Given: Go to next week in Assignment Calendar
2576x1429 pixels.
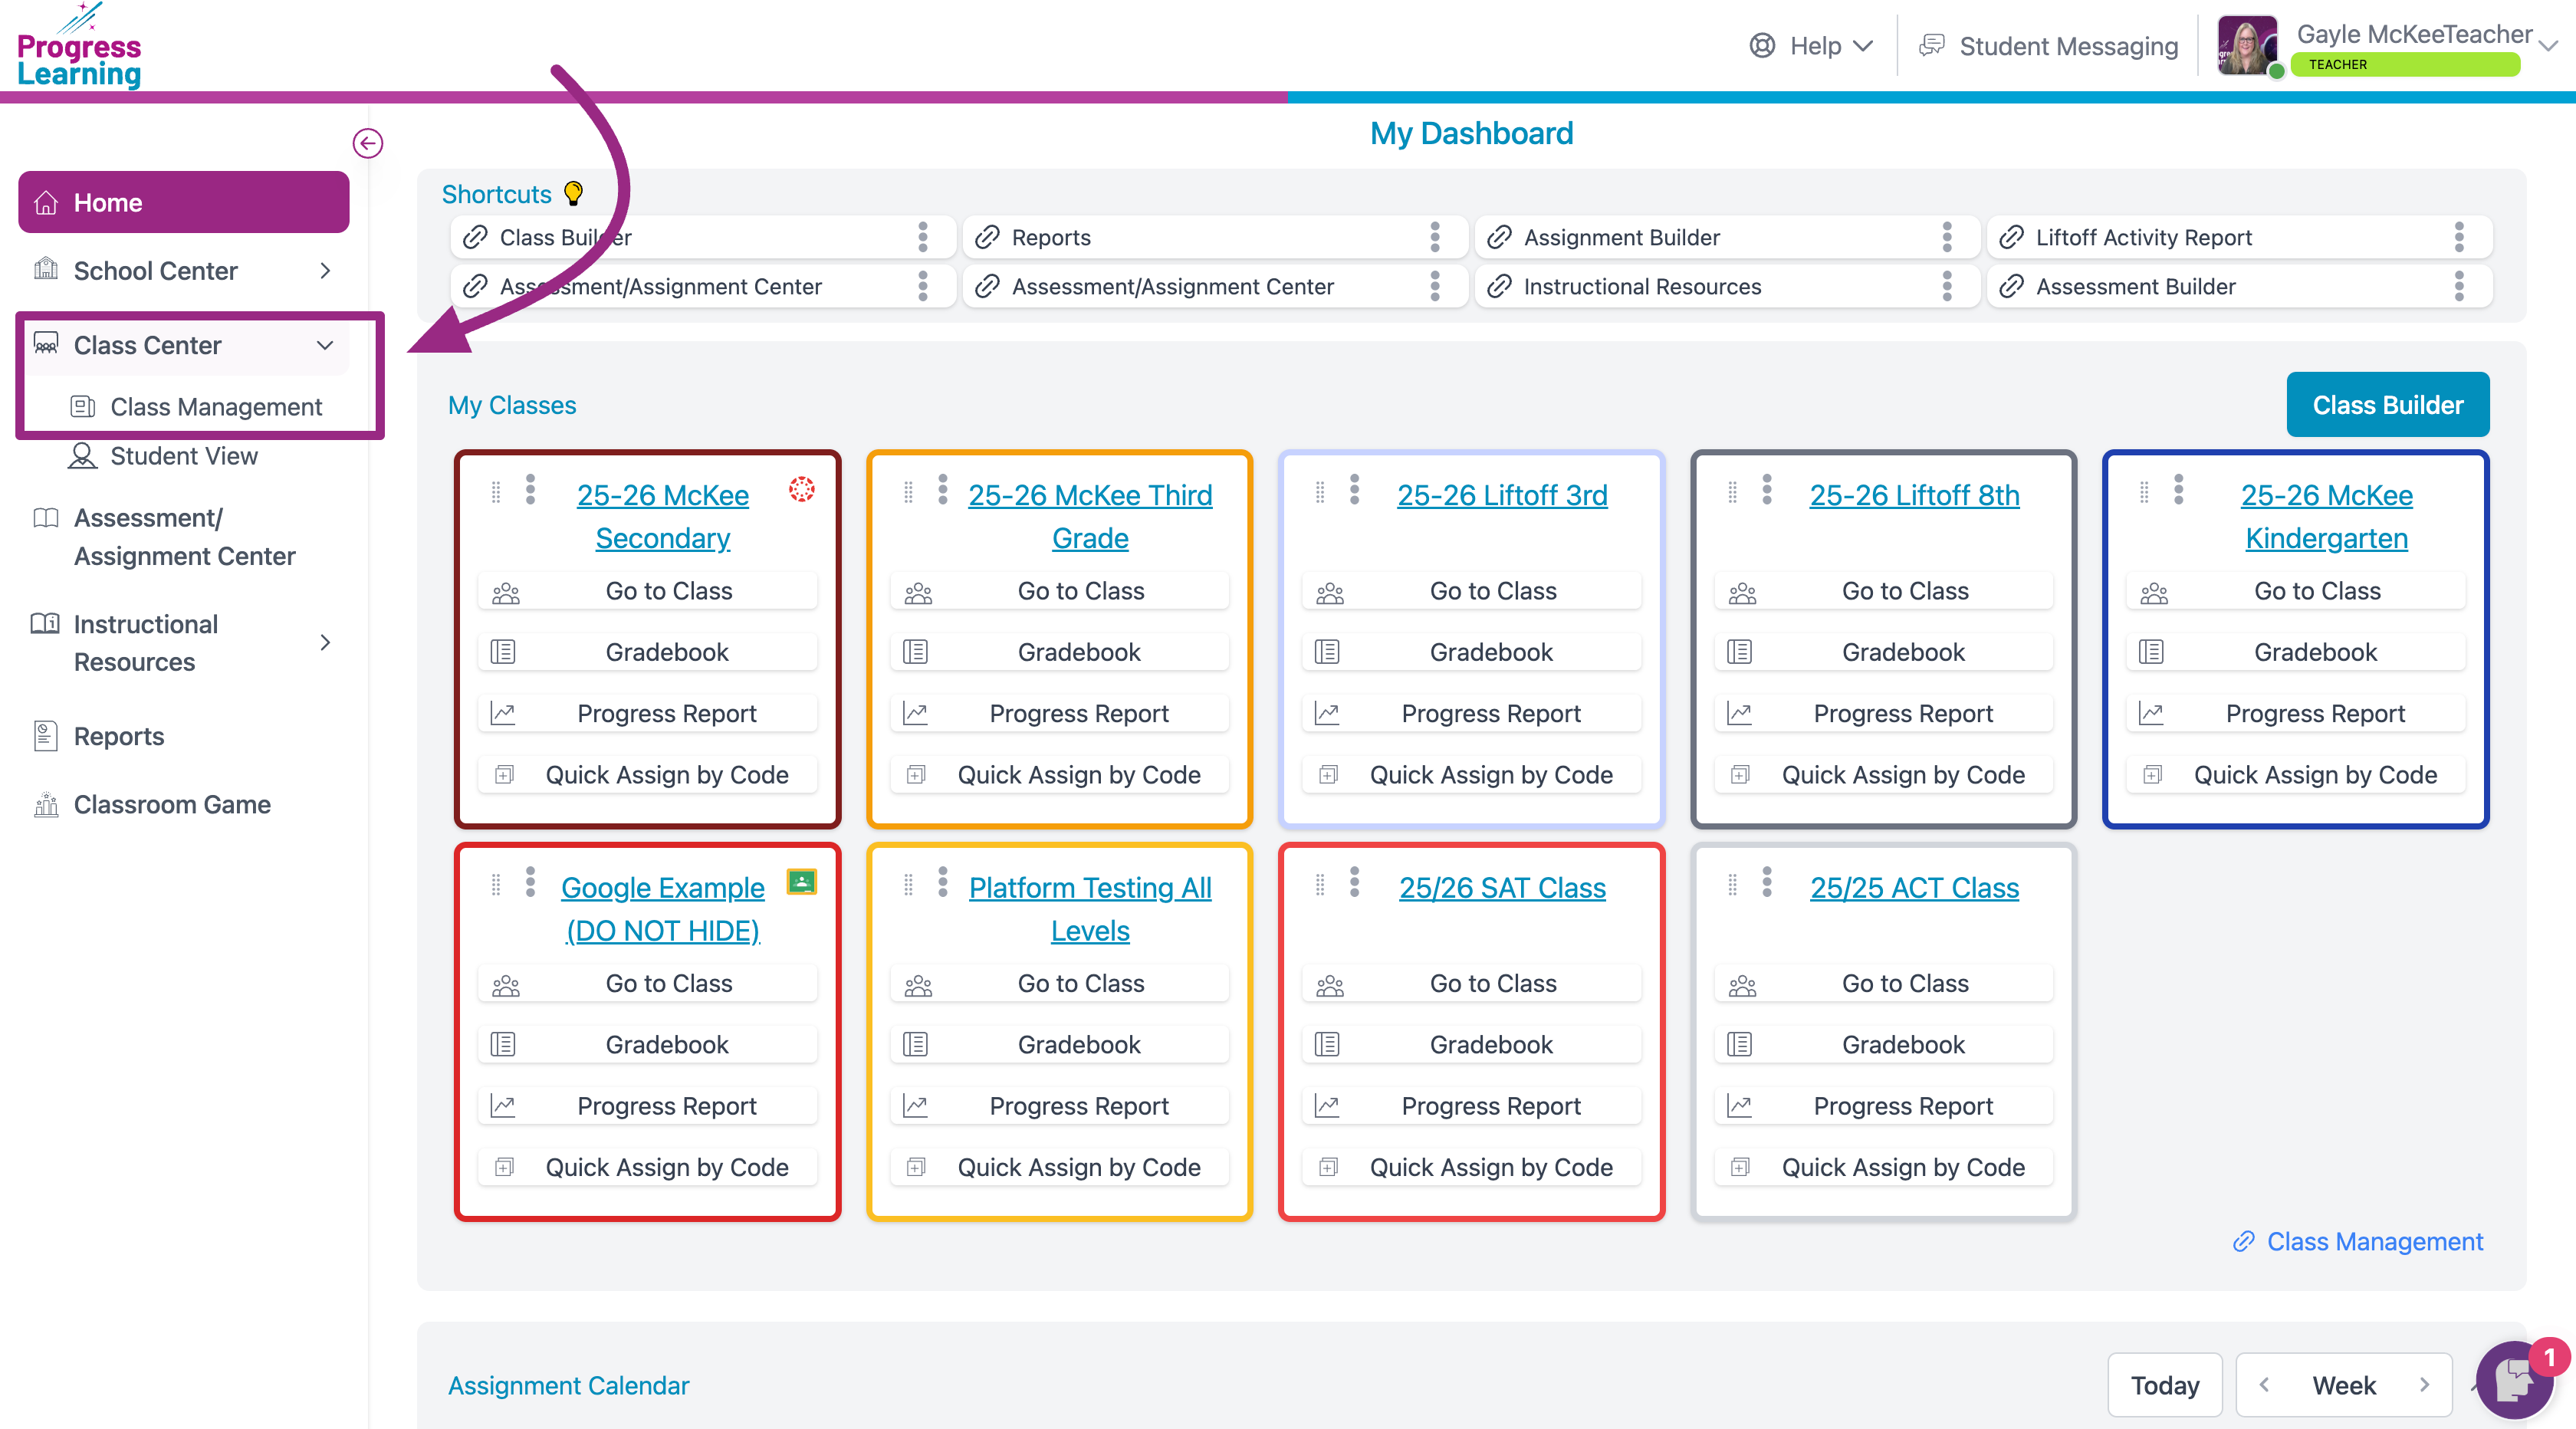Looking at the screenshot, I should 2424,1385.
